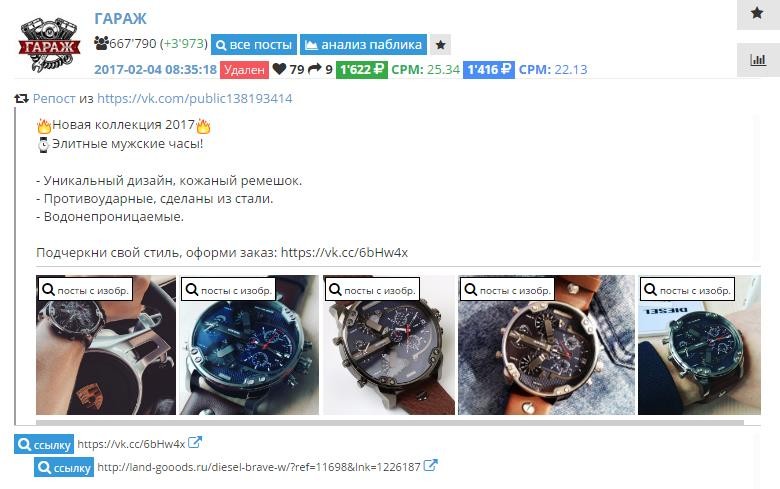Image resolution: width=780 pixels, height=489 pixels.
Task: Click the green 1'622 ₽ price badge
Action: [362, 70]
